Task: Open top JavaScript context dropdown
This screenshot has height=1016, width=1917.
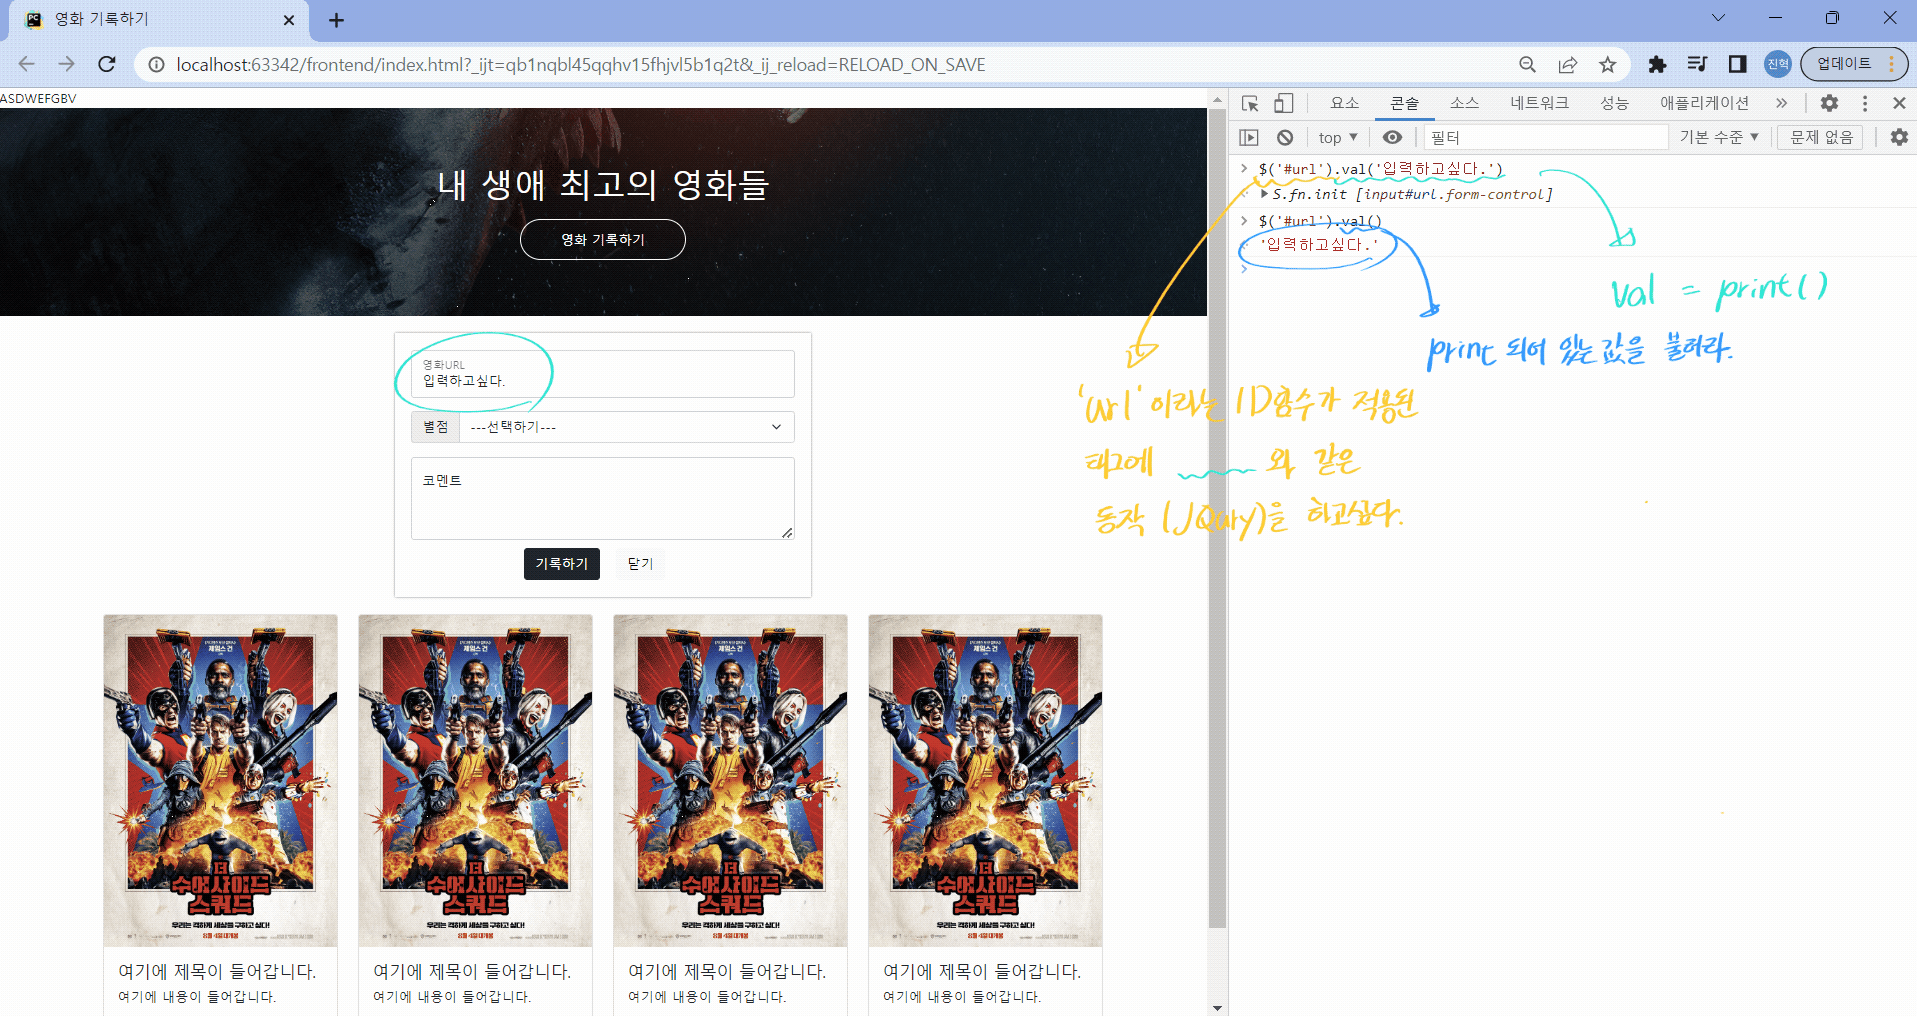Action: point(1338,137)
